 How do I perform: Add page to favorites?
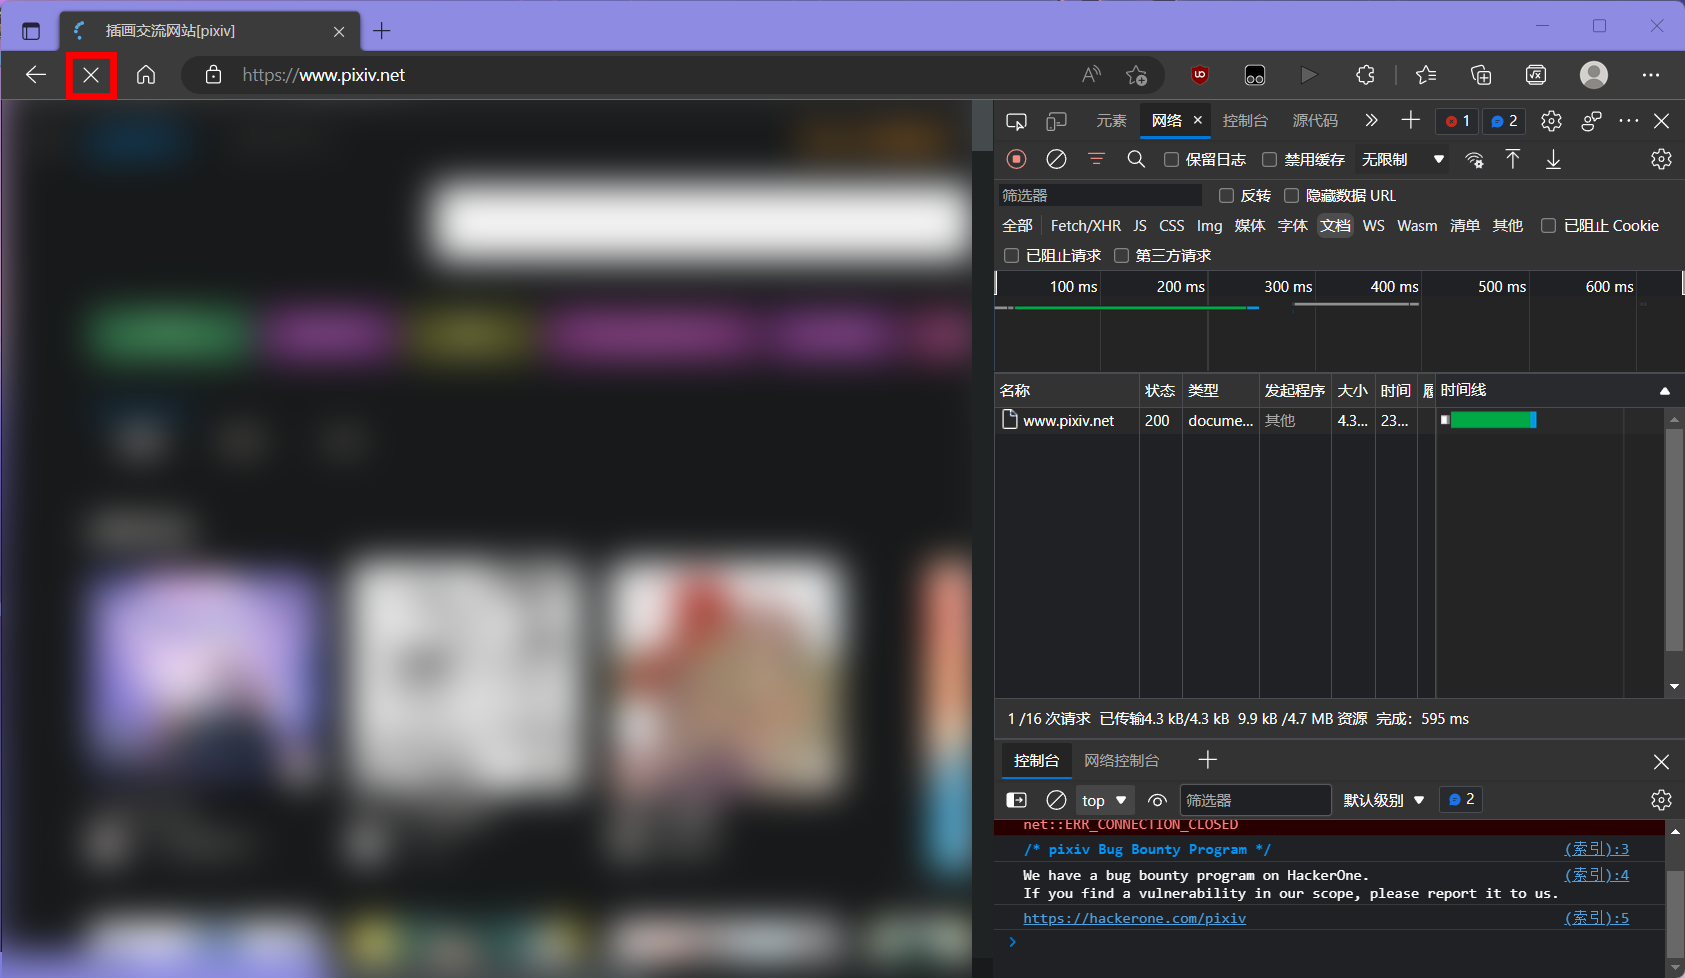tap(1137, 75)
